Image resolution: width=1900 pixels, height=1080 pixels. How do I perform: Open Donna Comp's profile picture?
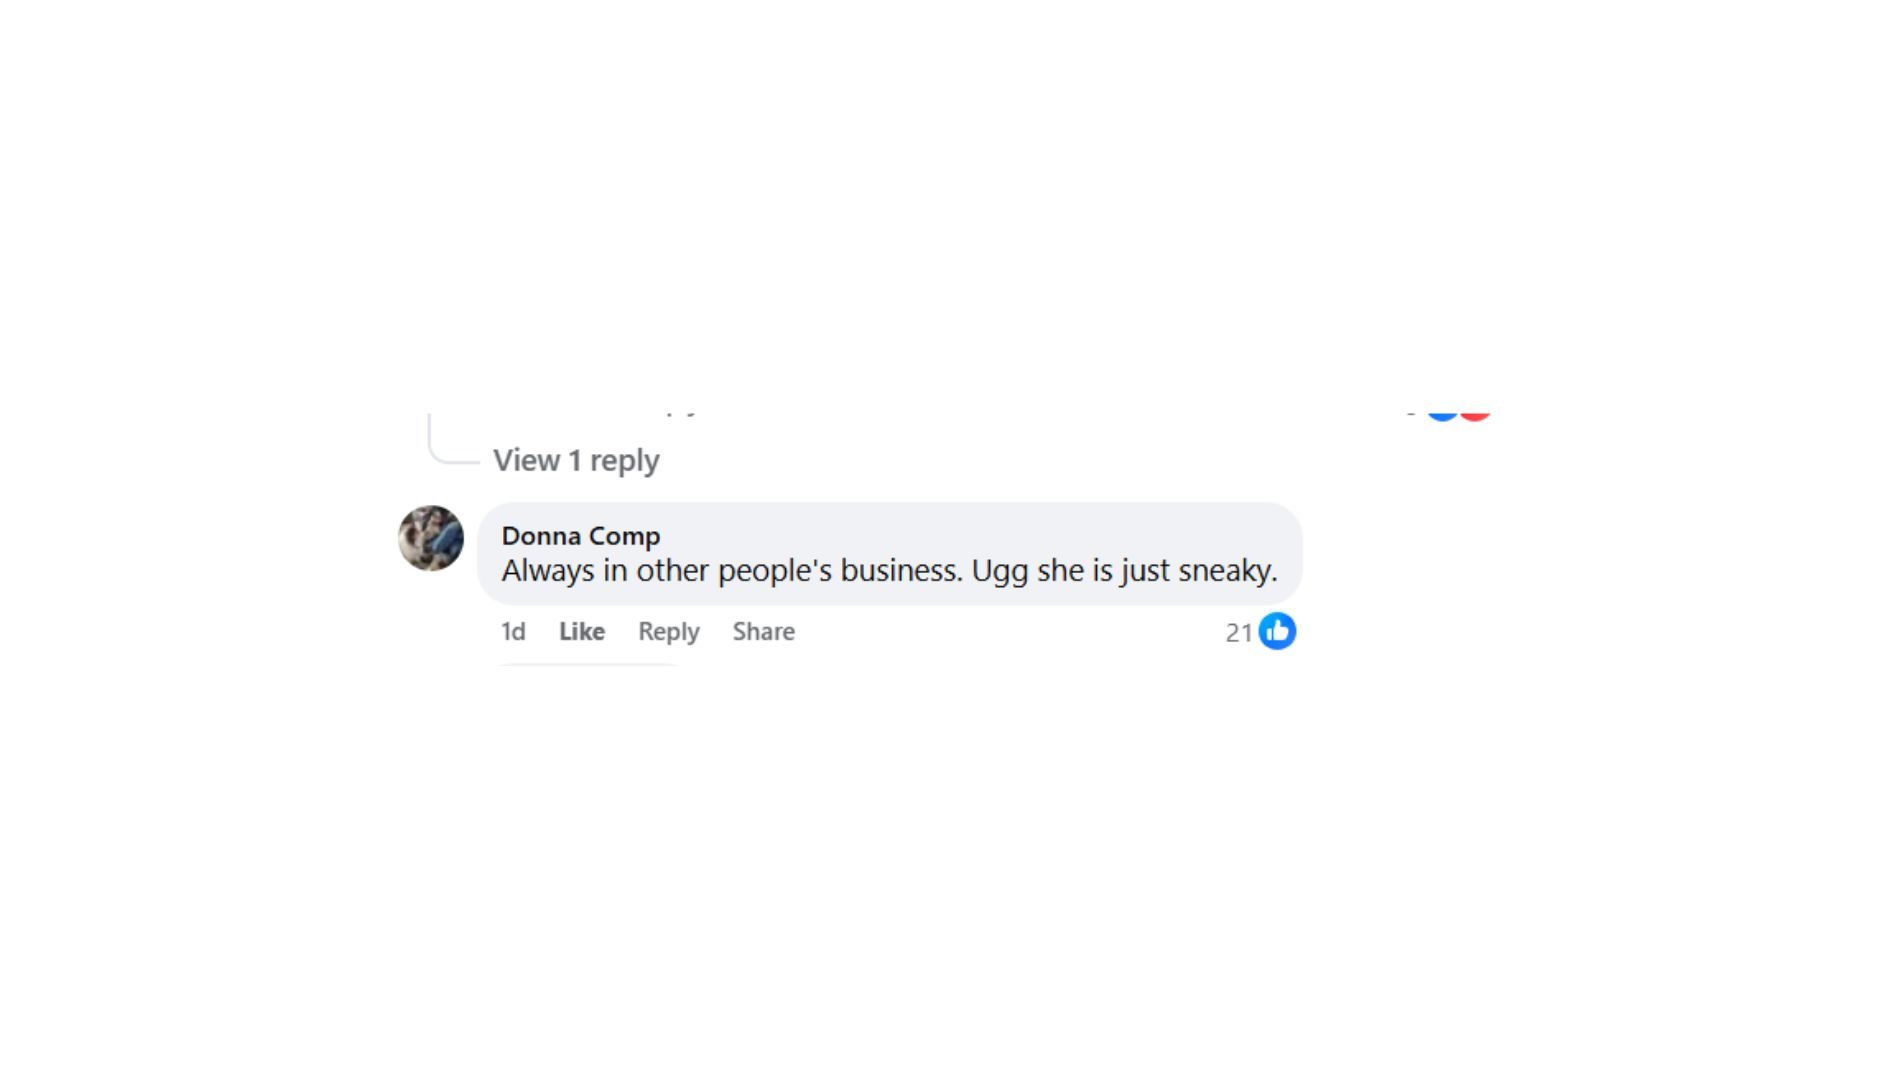(431, 538)
